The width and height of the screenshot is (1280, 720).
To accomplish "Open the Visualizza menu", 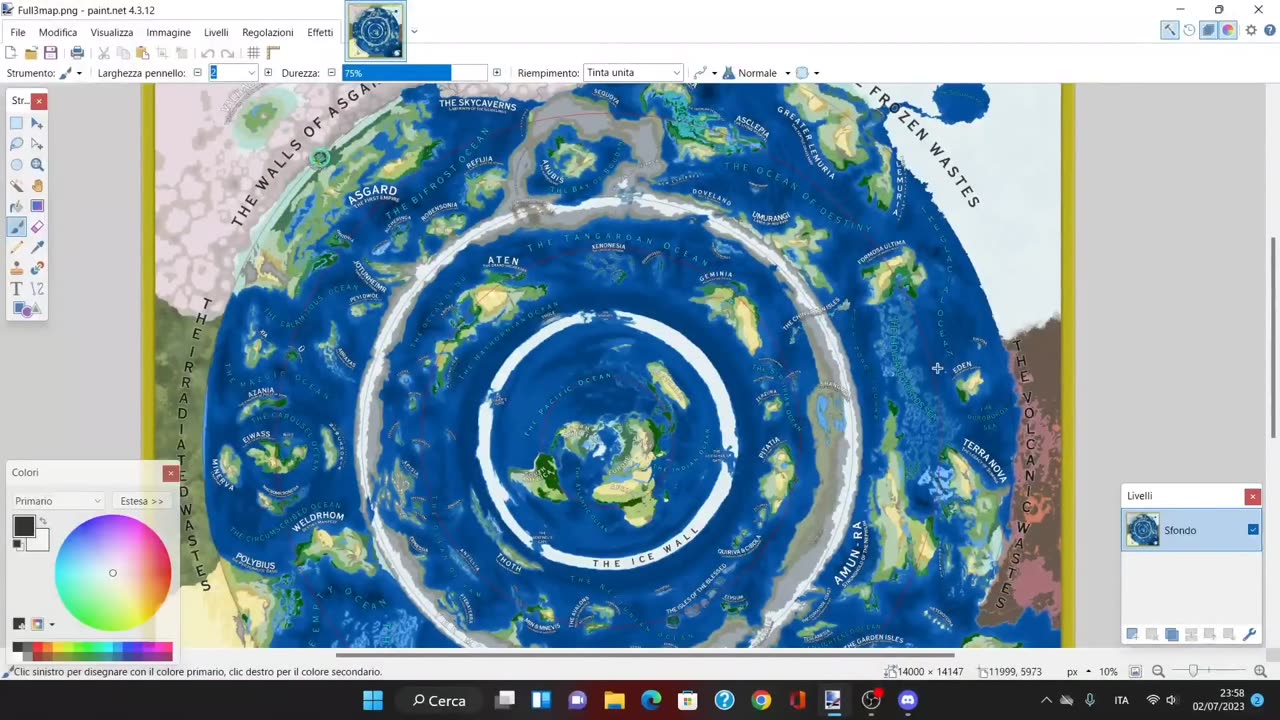I will point(112,32).
